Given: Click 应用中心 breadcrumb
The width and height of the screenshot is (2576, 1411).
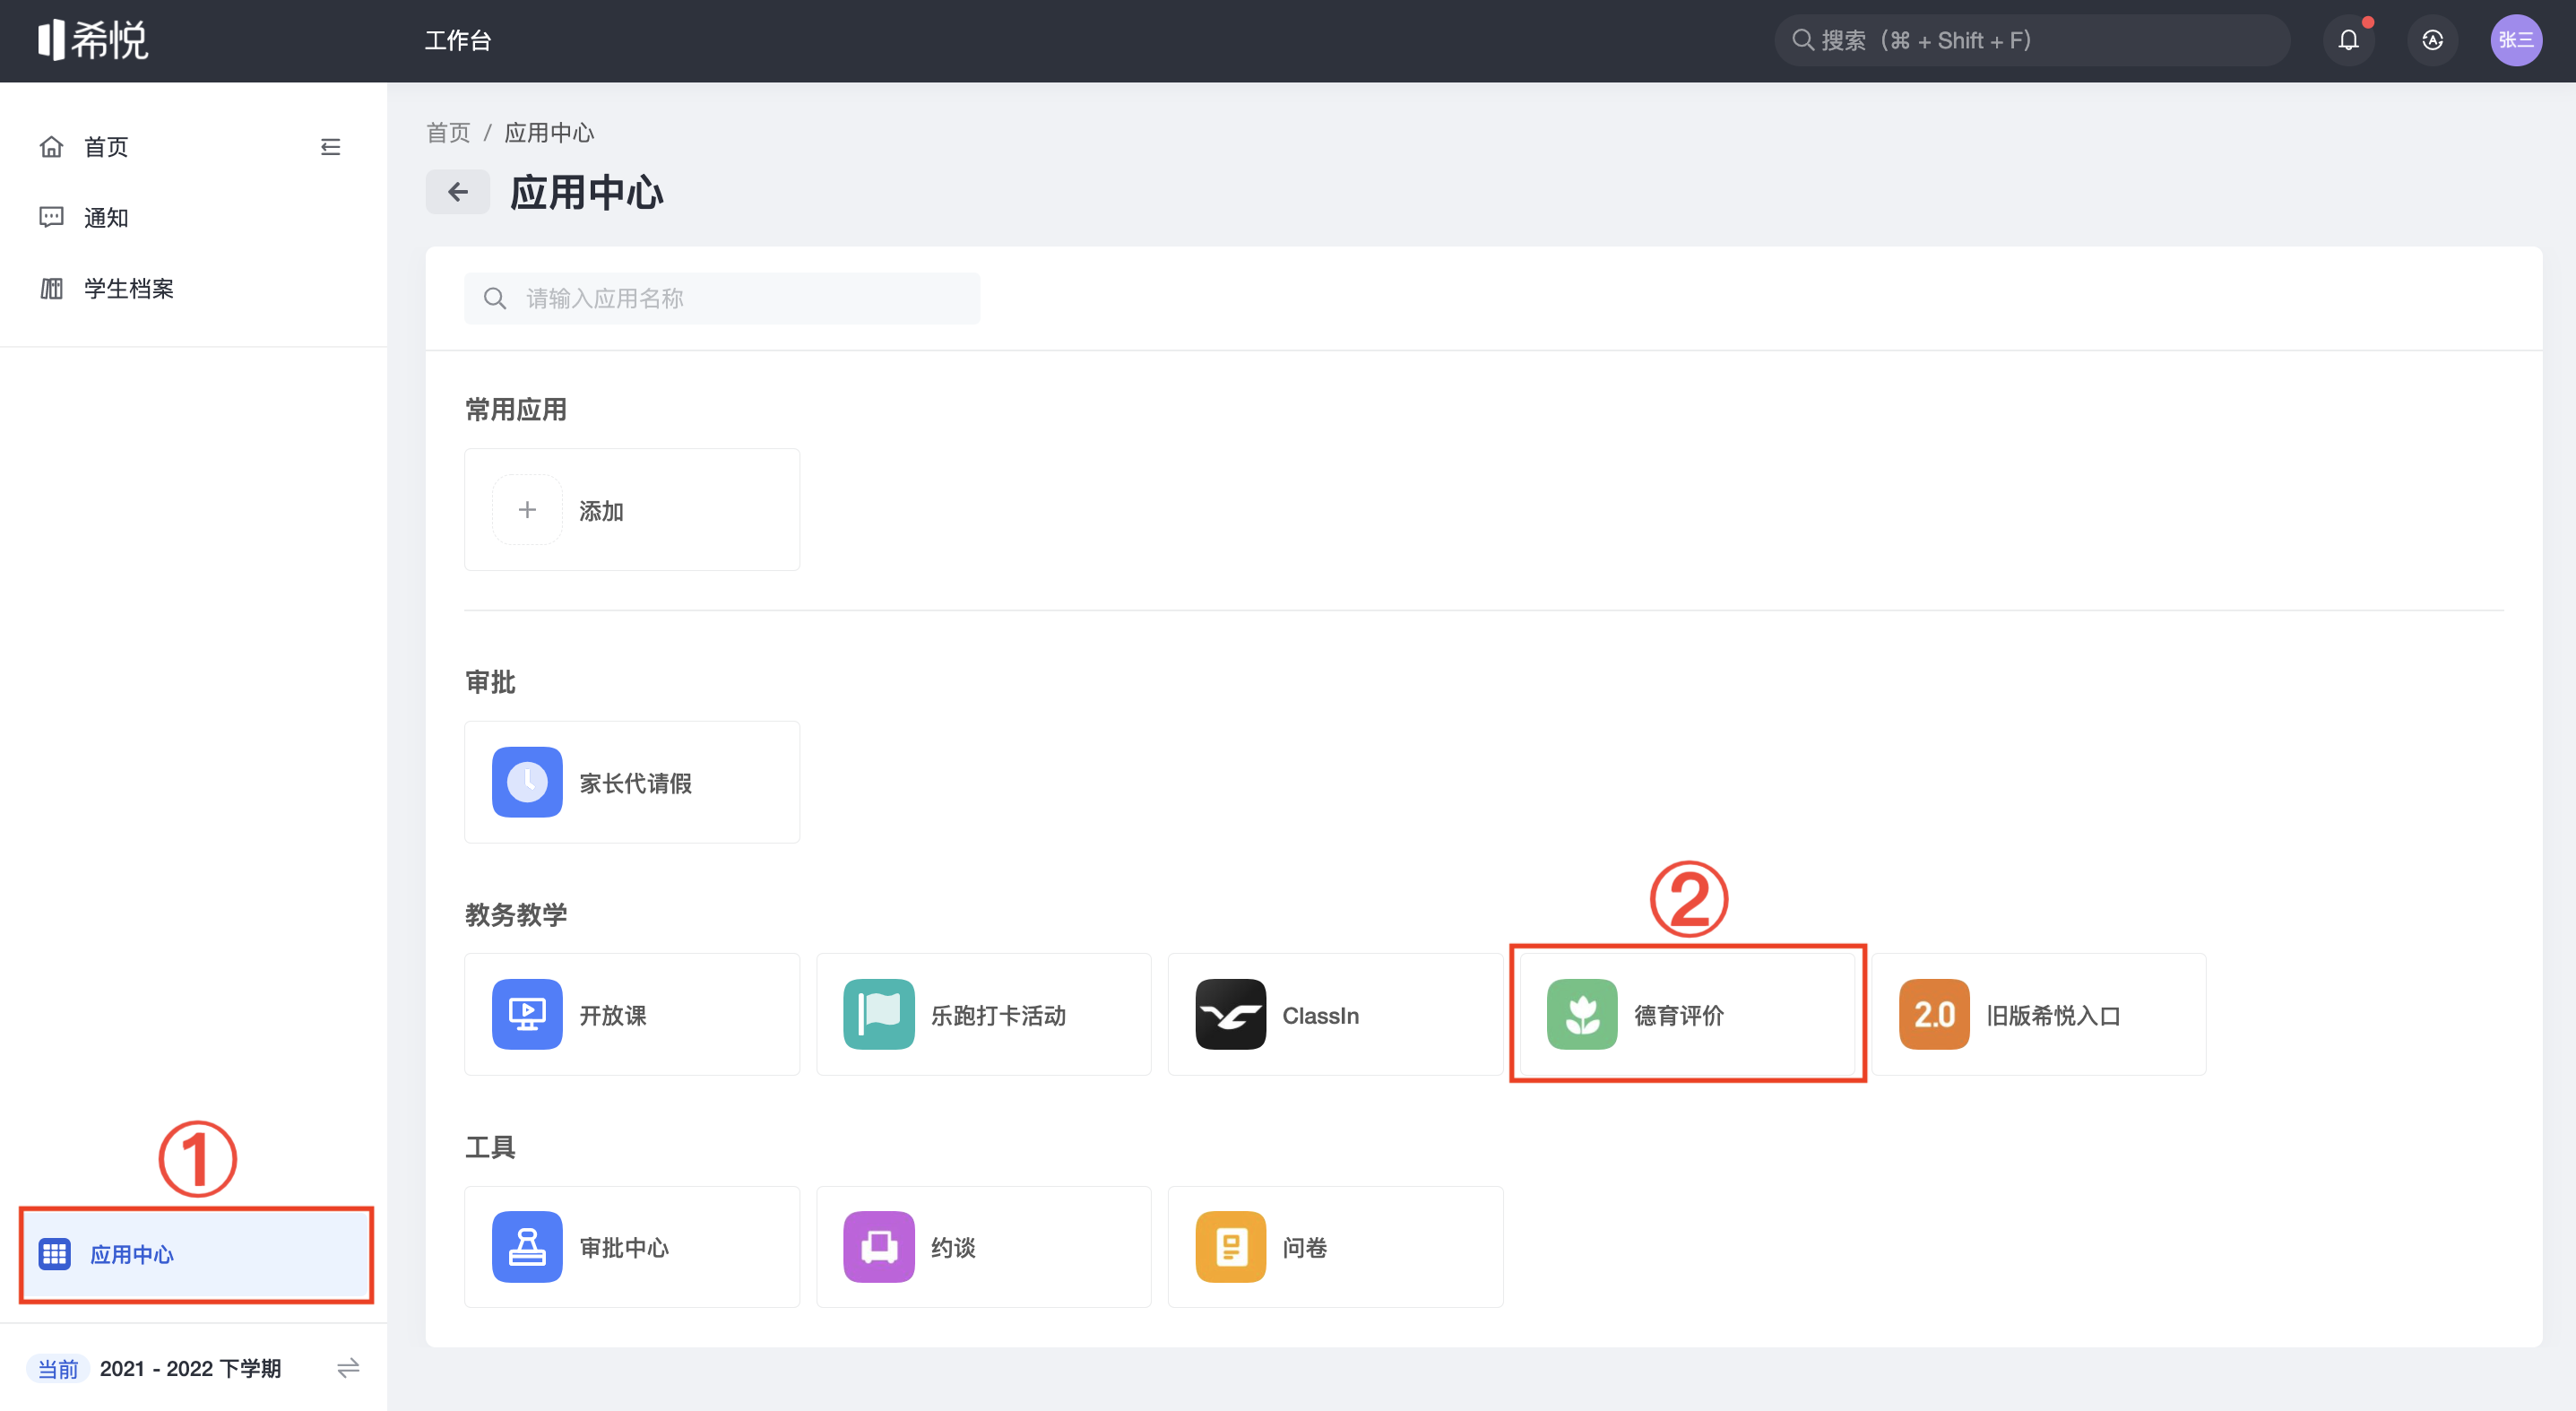Looking at the screenshot, I should pyautogui.click(x=549, y=132).
